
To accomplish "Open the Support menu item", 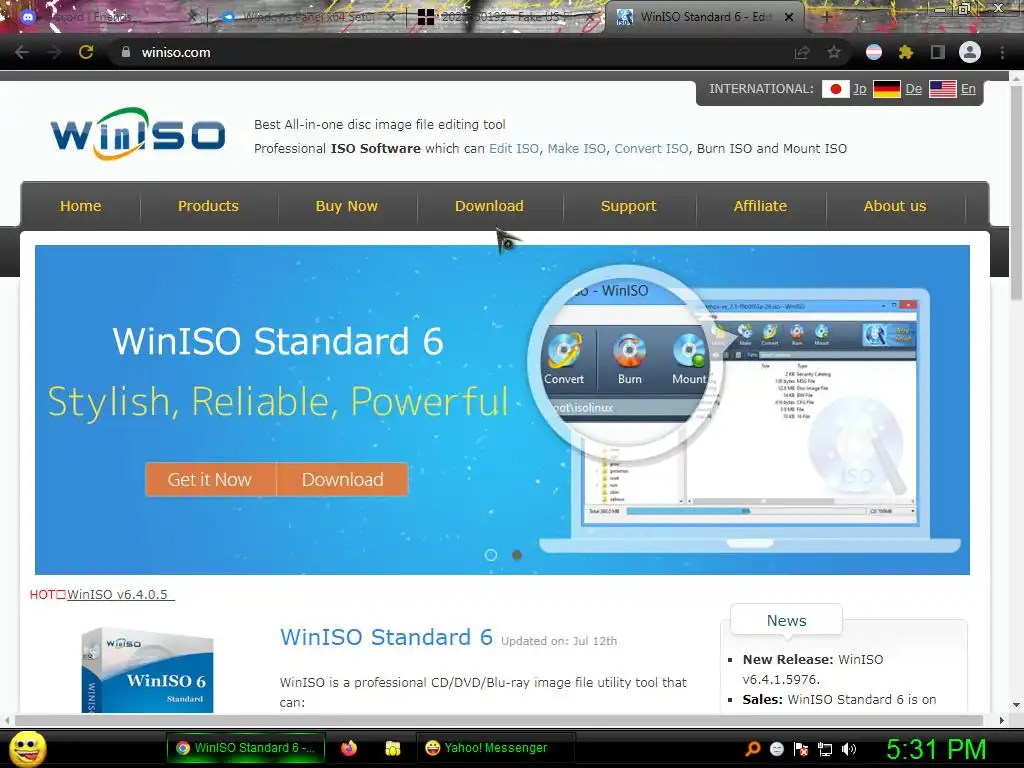I will (628, 206).
